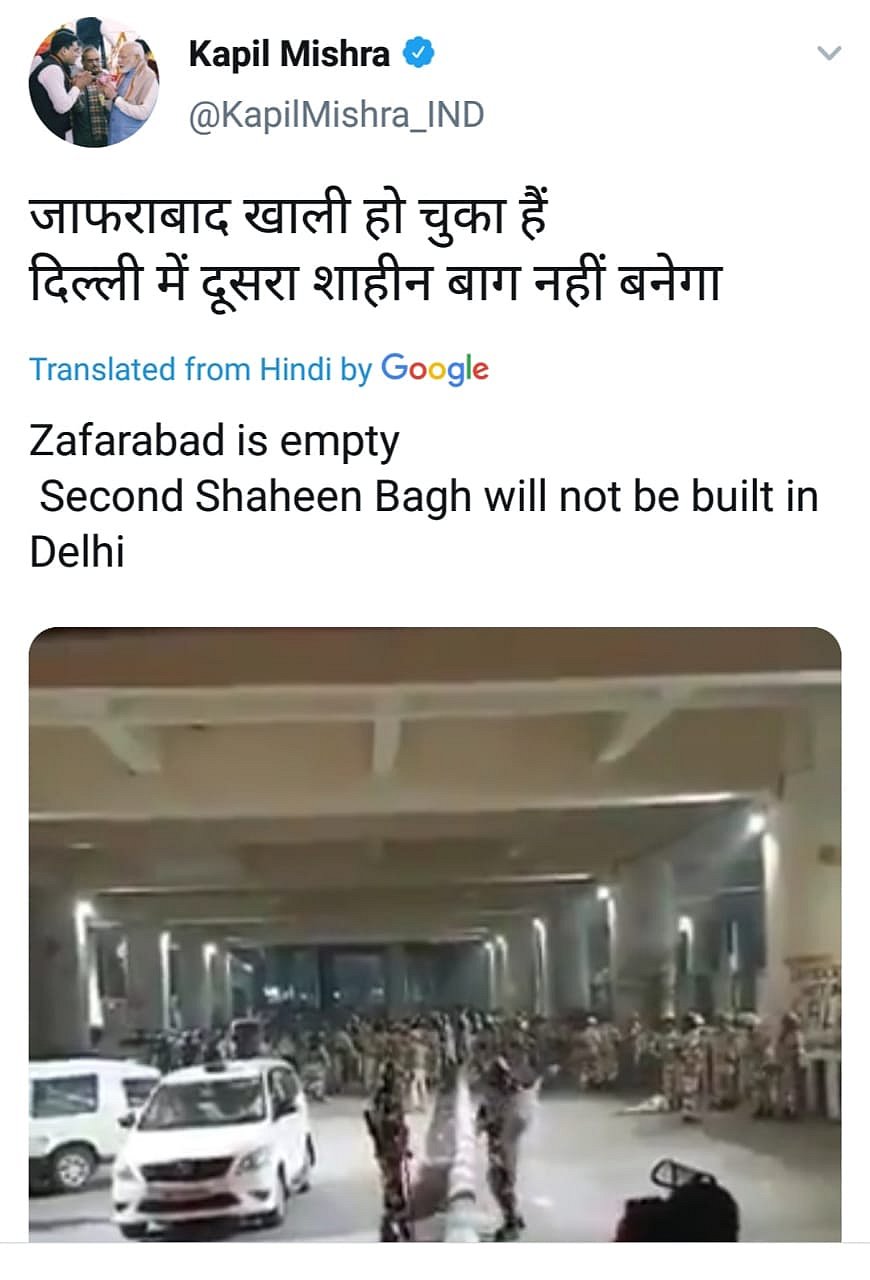Image resolution: width=870 pixels, height=1280 pixels.
Task: Open Kapil Mishra's profile picture
Action: point(93,82)
